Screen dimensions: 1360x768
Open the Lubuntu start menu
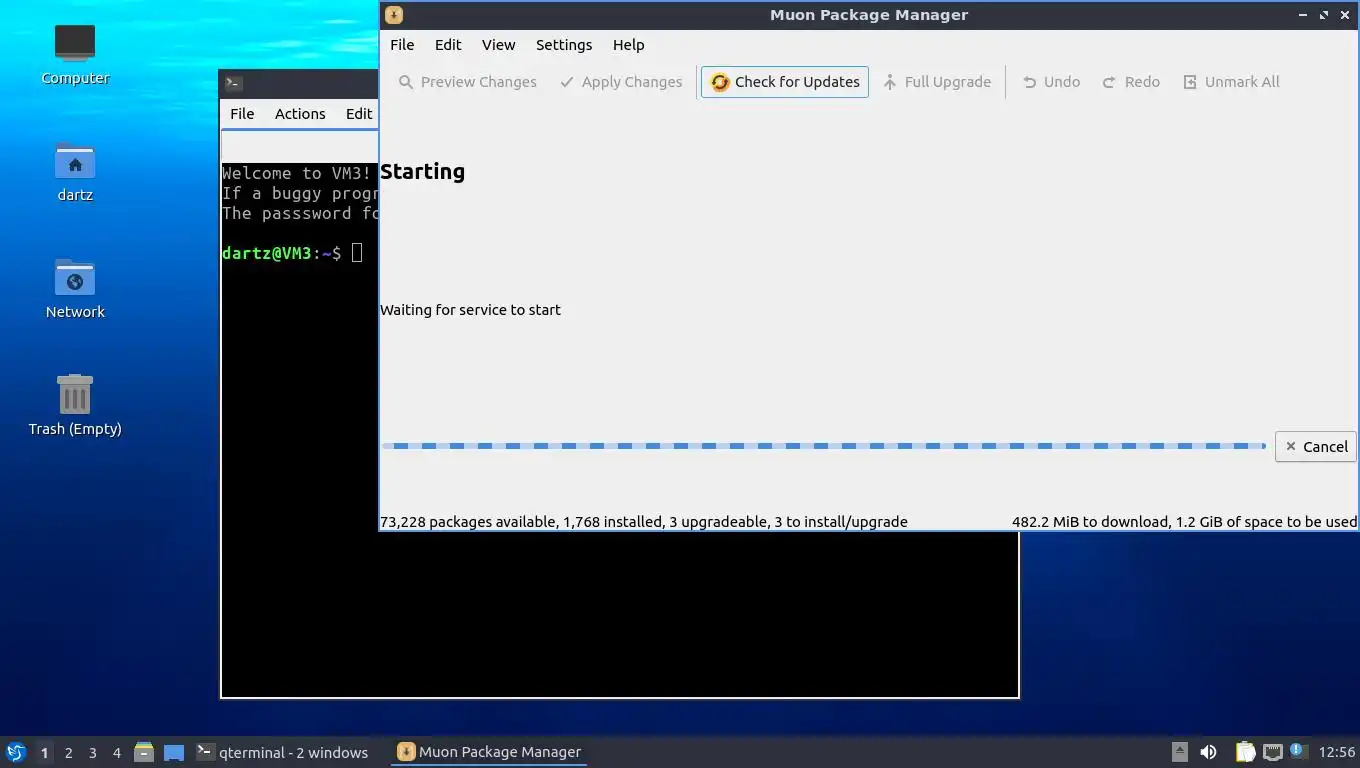[x=16, y=752]
